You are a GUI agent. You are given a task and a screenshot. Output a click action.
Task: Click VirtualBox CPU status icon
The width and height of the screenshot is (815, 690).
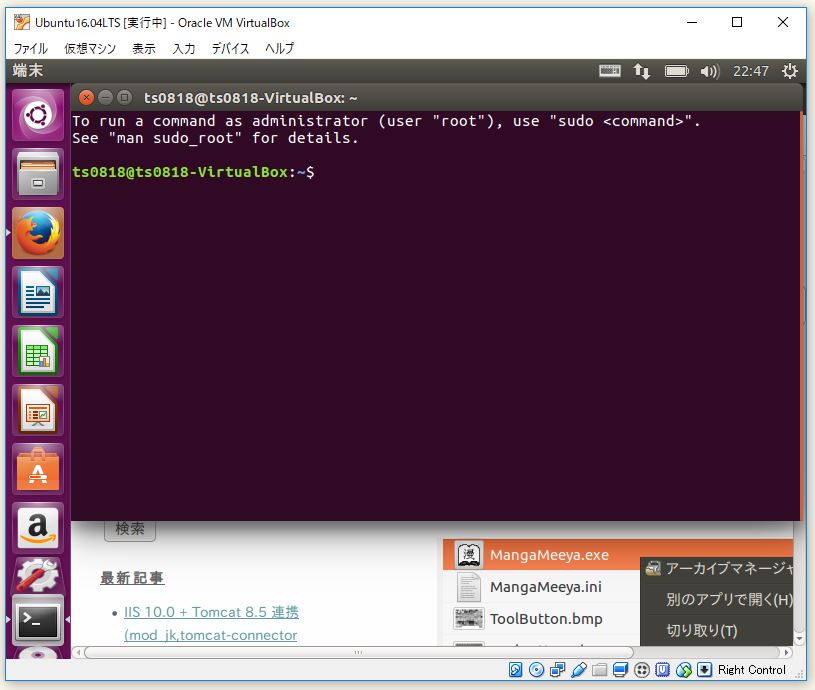coord(662,670)
